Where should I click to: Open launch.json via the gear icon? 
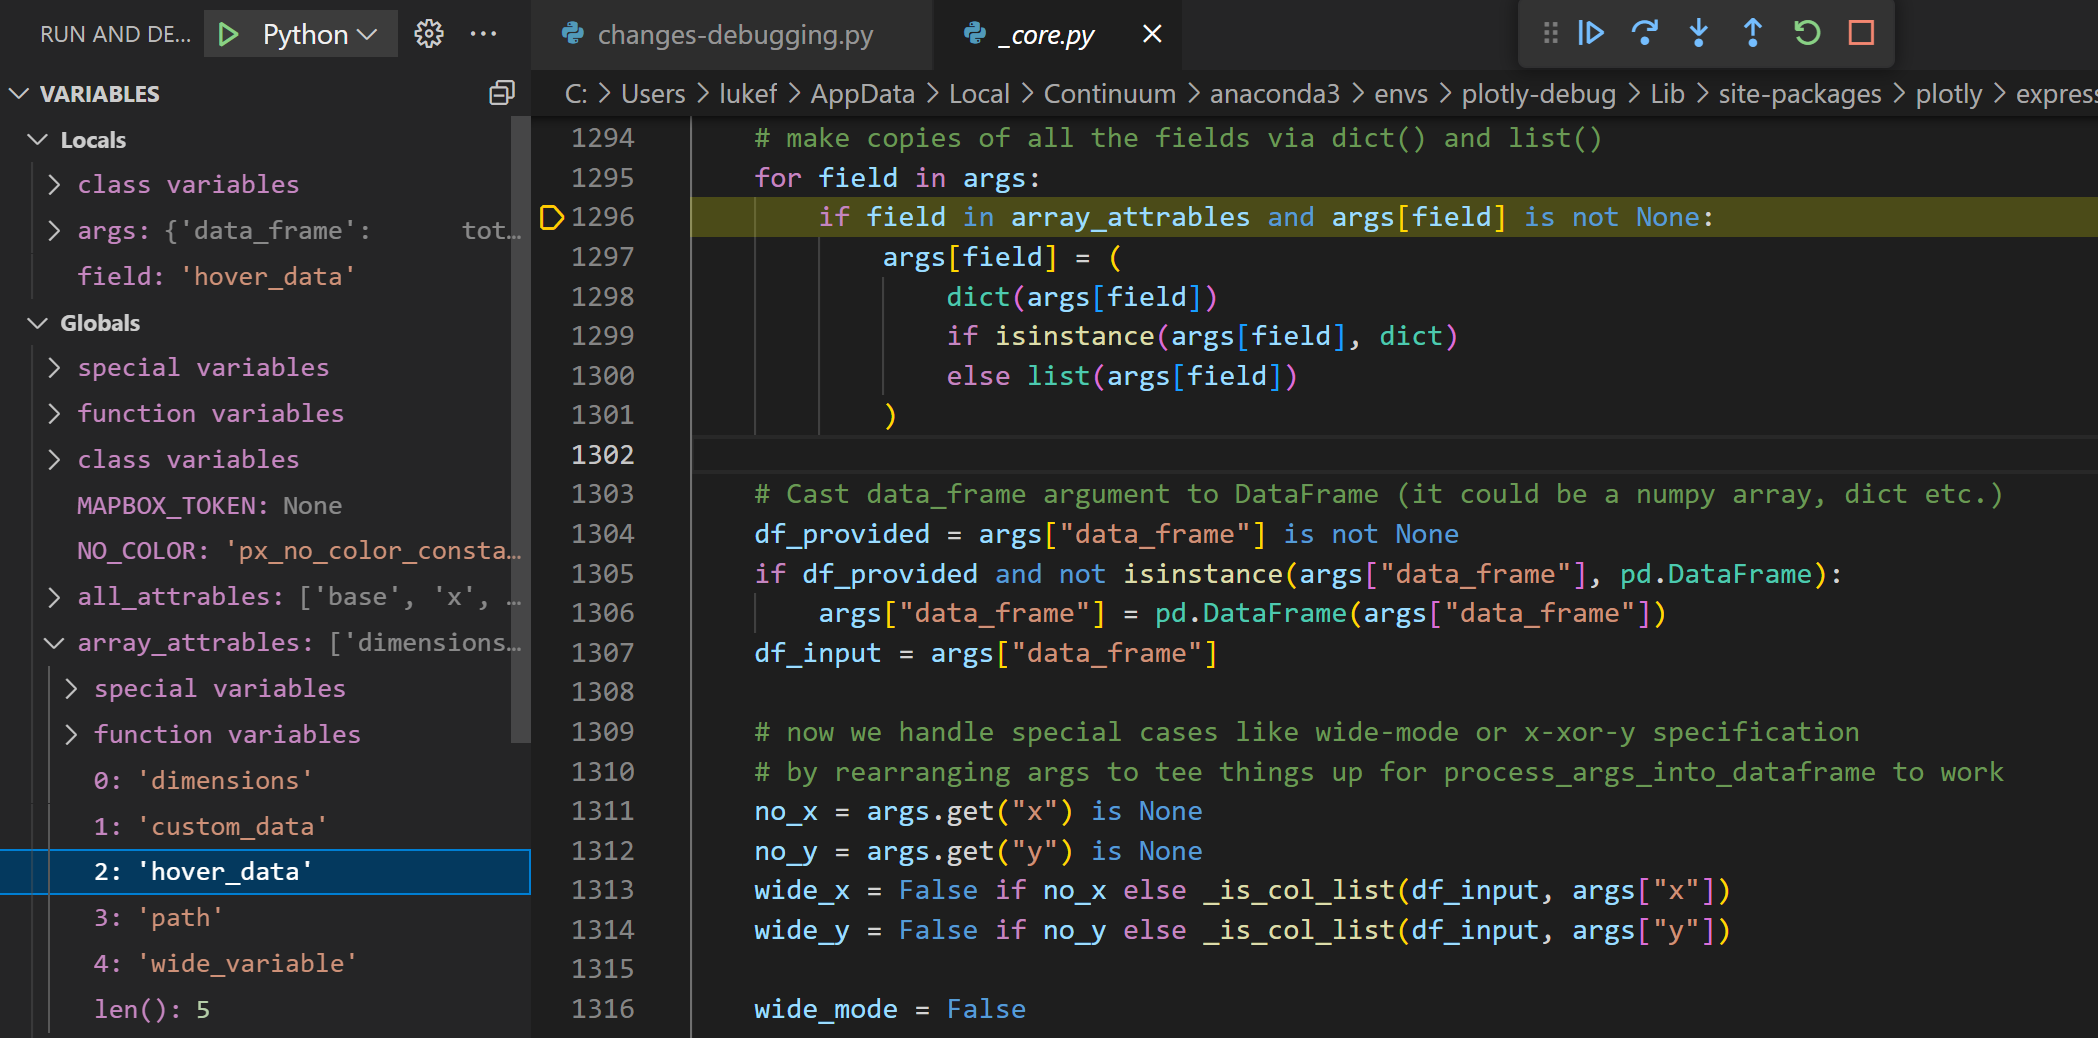(429, 34)
